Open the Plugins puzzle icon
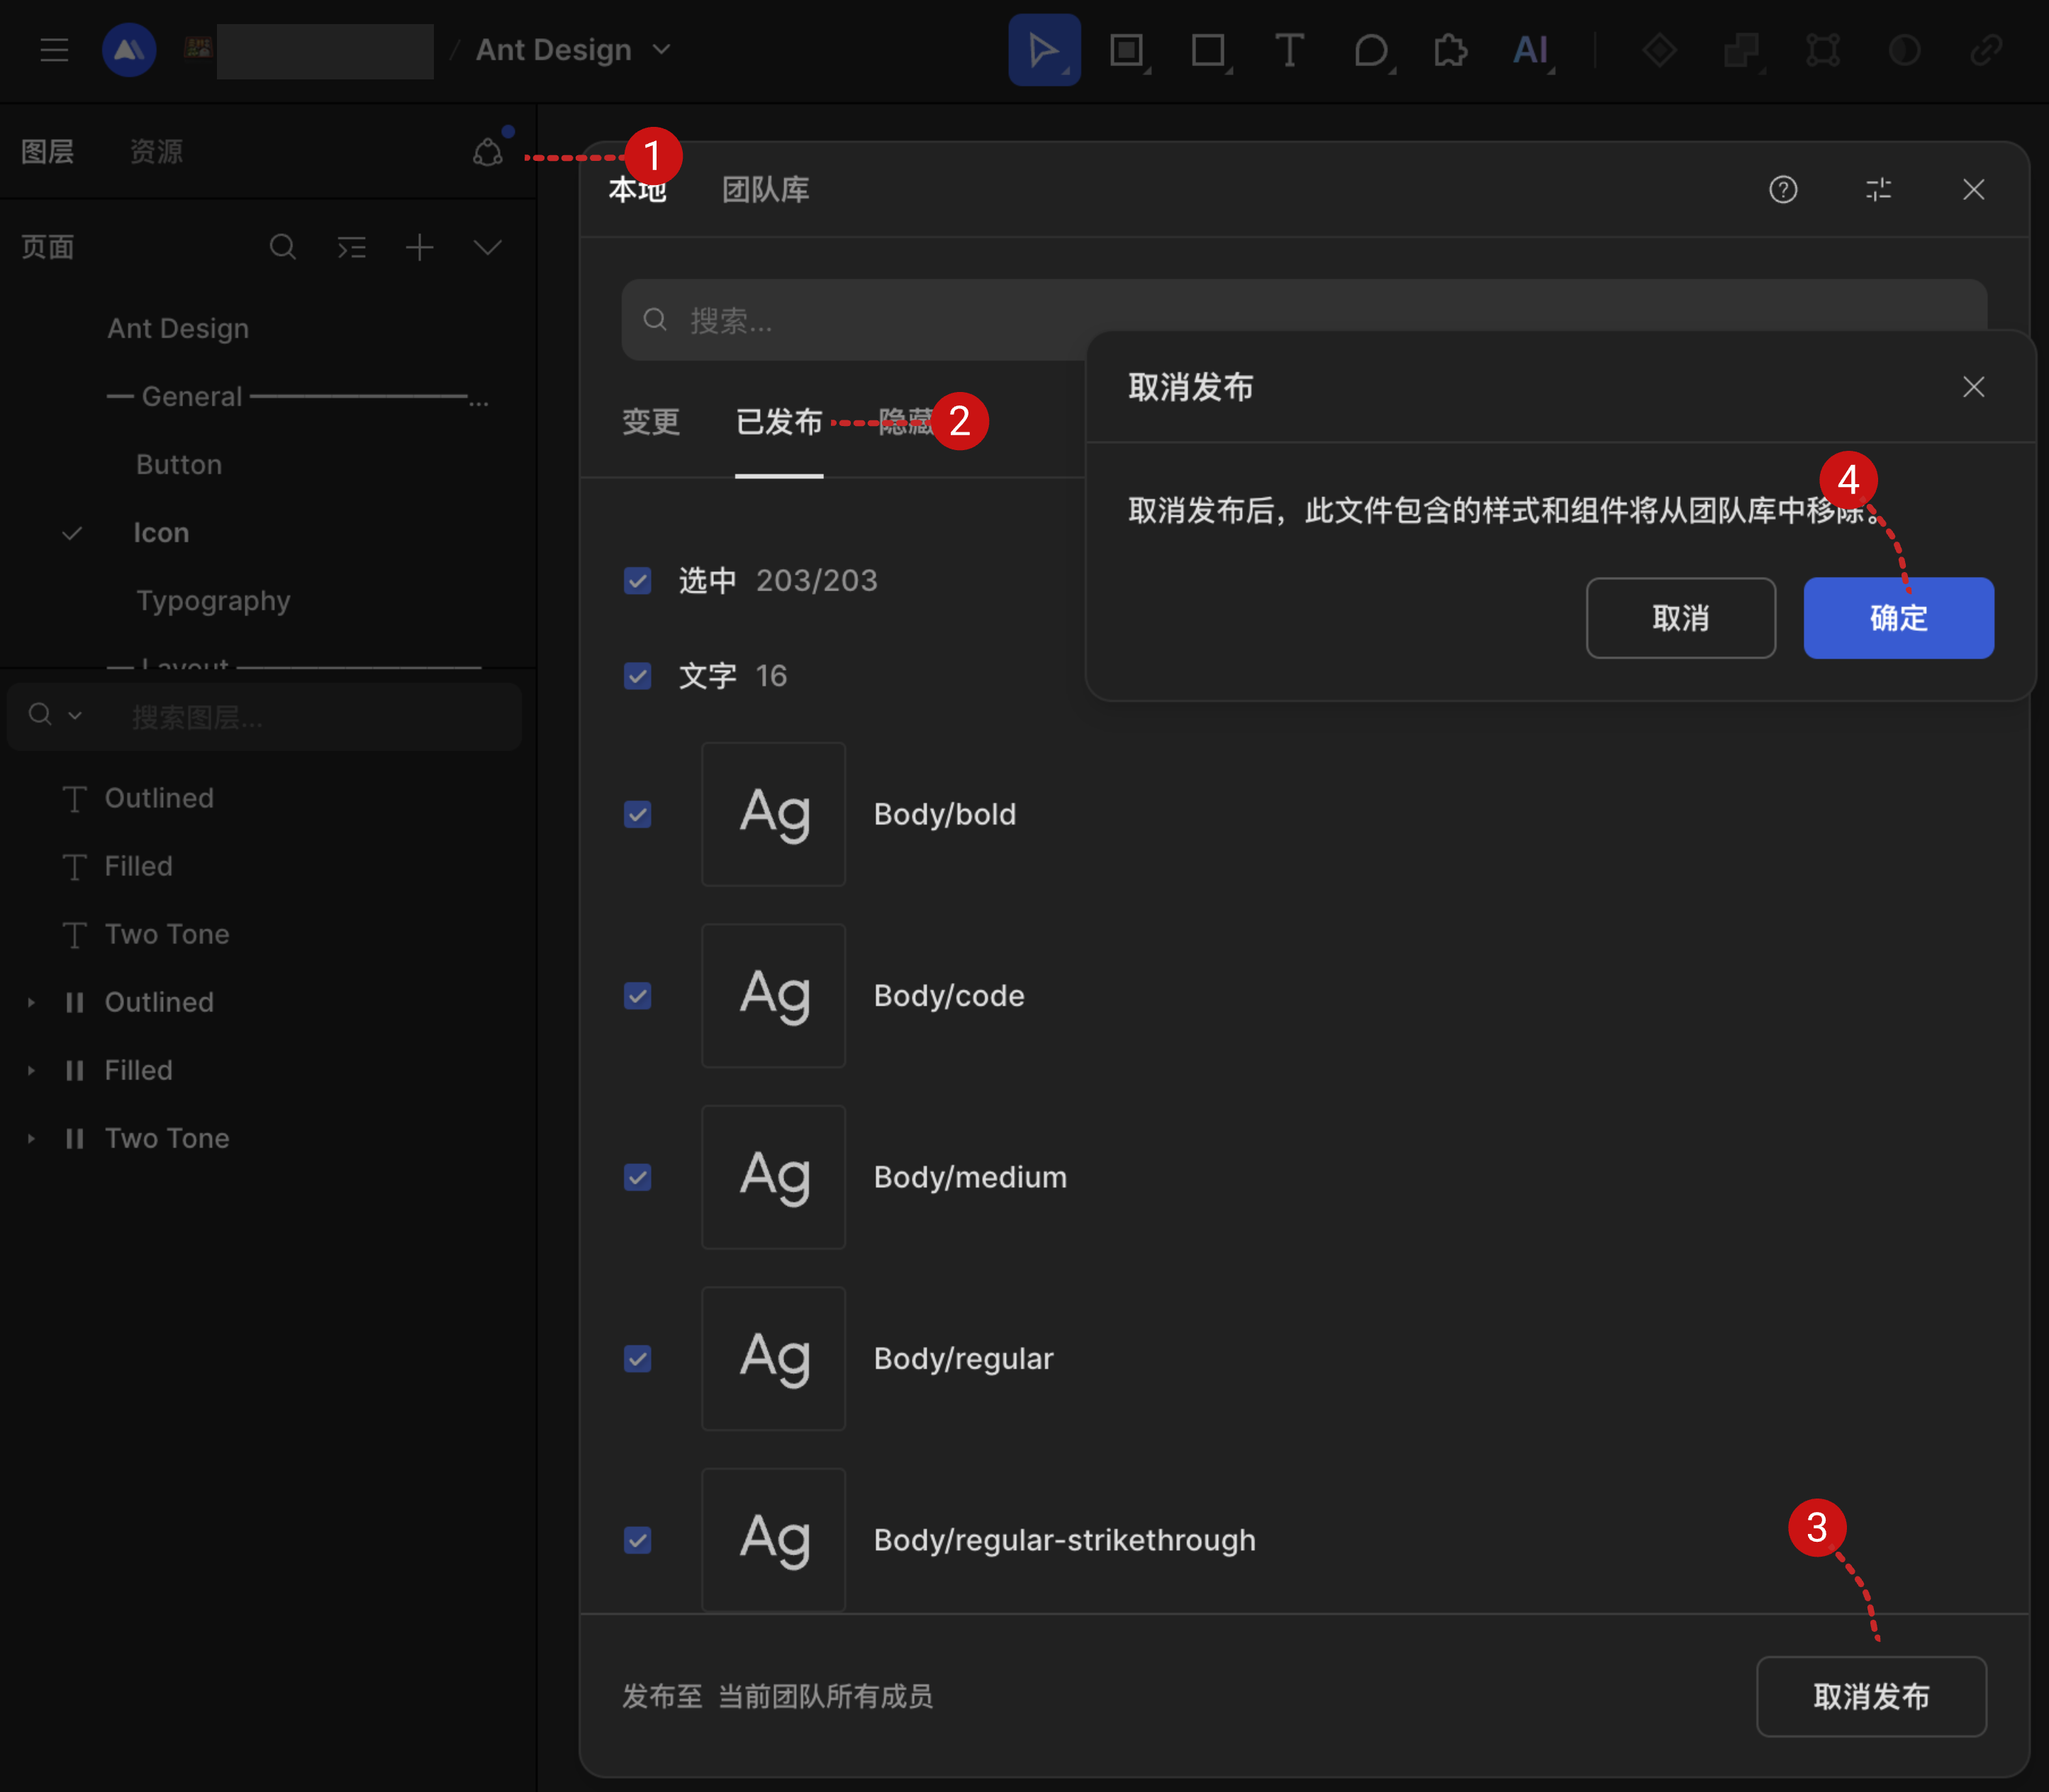Viewport: 2049px width, 1792px height. point(1450,50)
